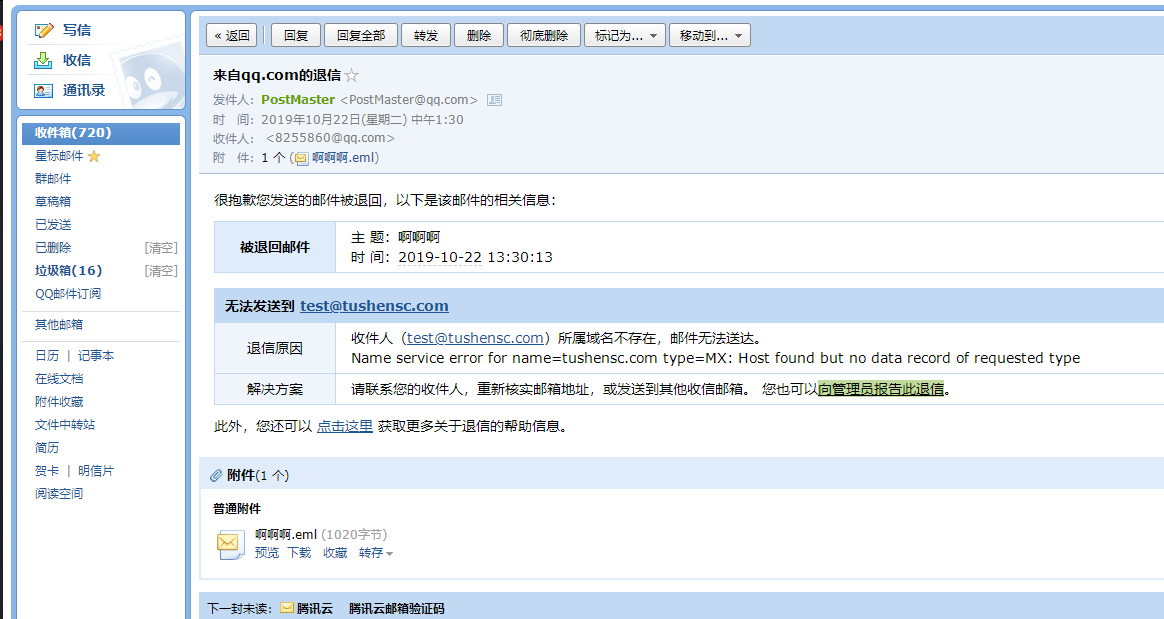Open 其他邮箱 in sidebar
The width and height of the screenshot is (1164, 619).
[x=59, y=325]
